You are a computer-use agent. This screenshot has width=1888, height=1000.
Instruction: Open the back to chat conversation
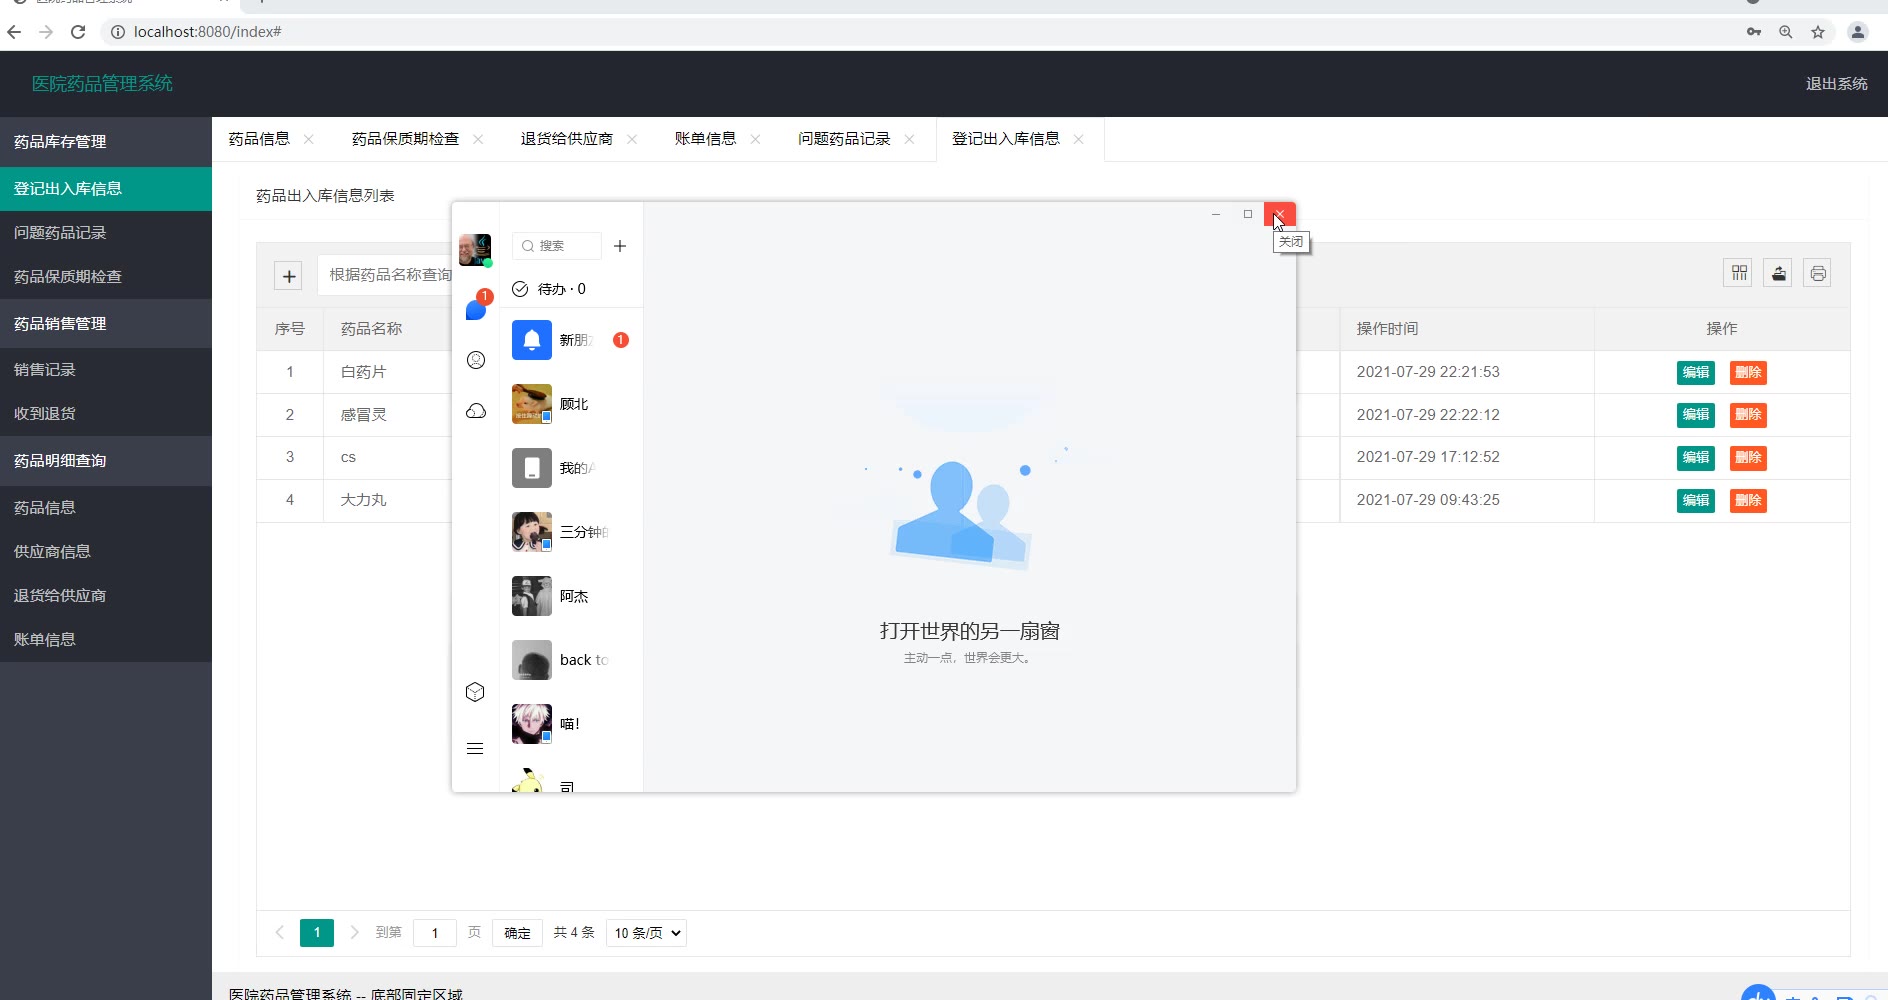pos(571,660)
